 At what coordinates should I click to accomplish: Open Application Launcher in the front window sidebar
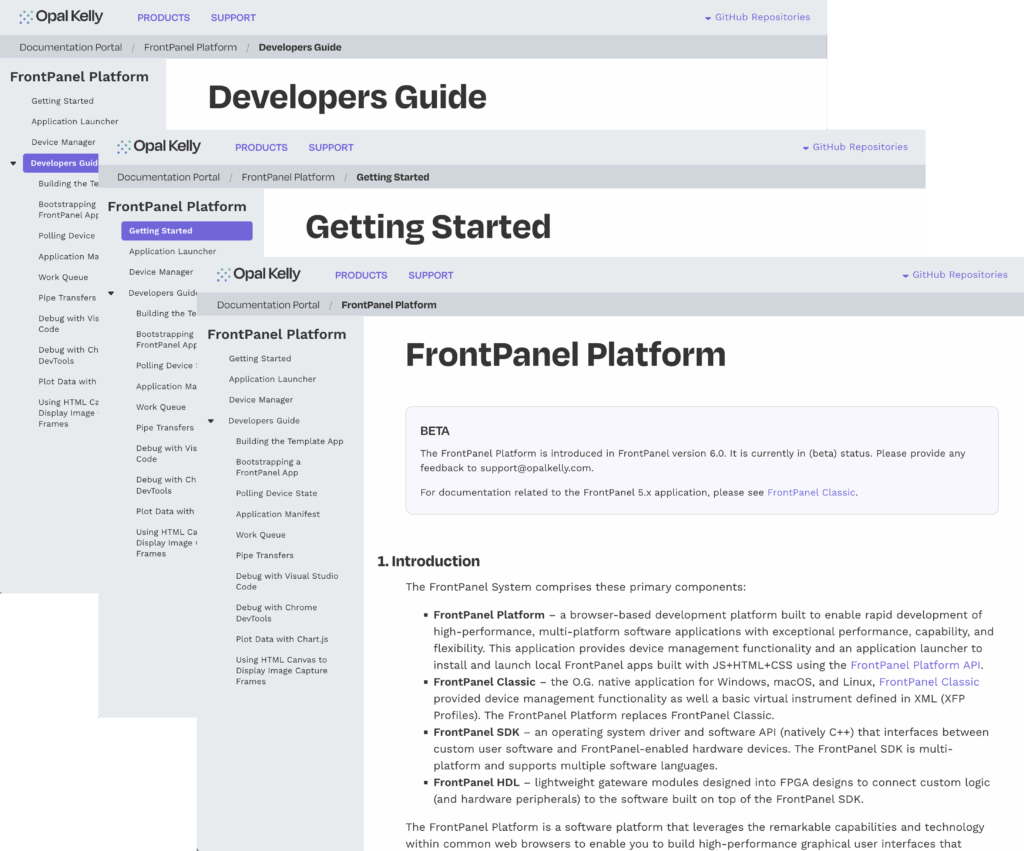(x=272, y=379)
